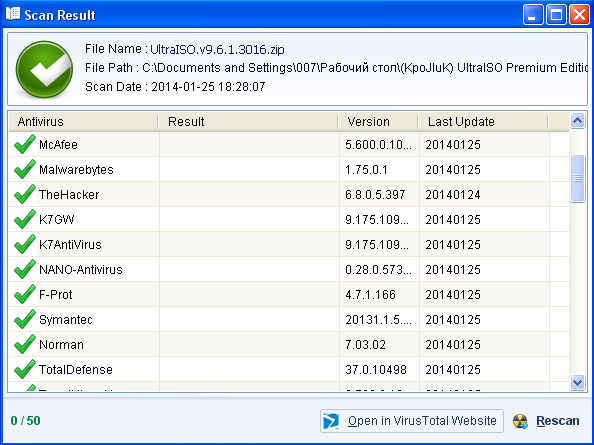The height and width of the screenshot is (445, 594).
Task: Select the Symantec row in results
Action: pyautogui.click(x=289, y=319)
